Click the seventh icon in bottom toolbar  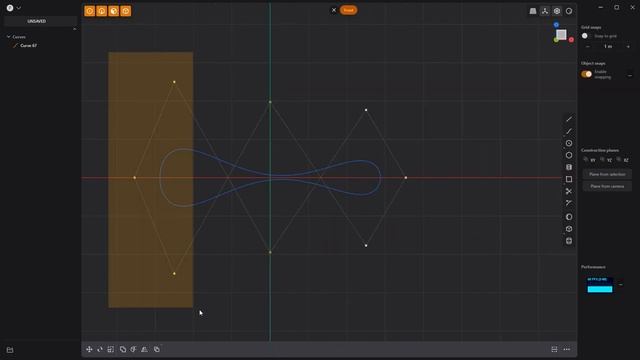click(157, 349)
